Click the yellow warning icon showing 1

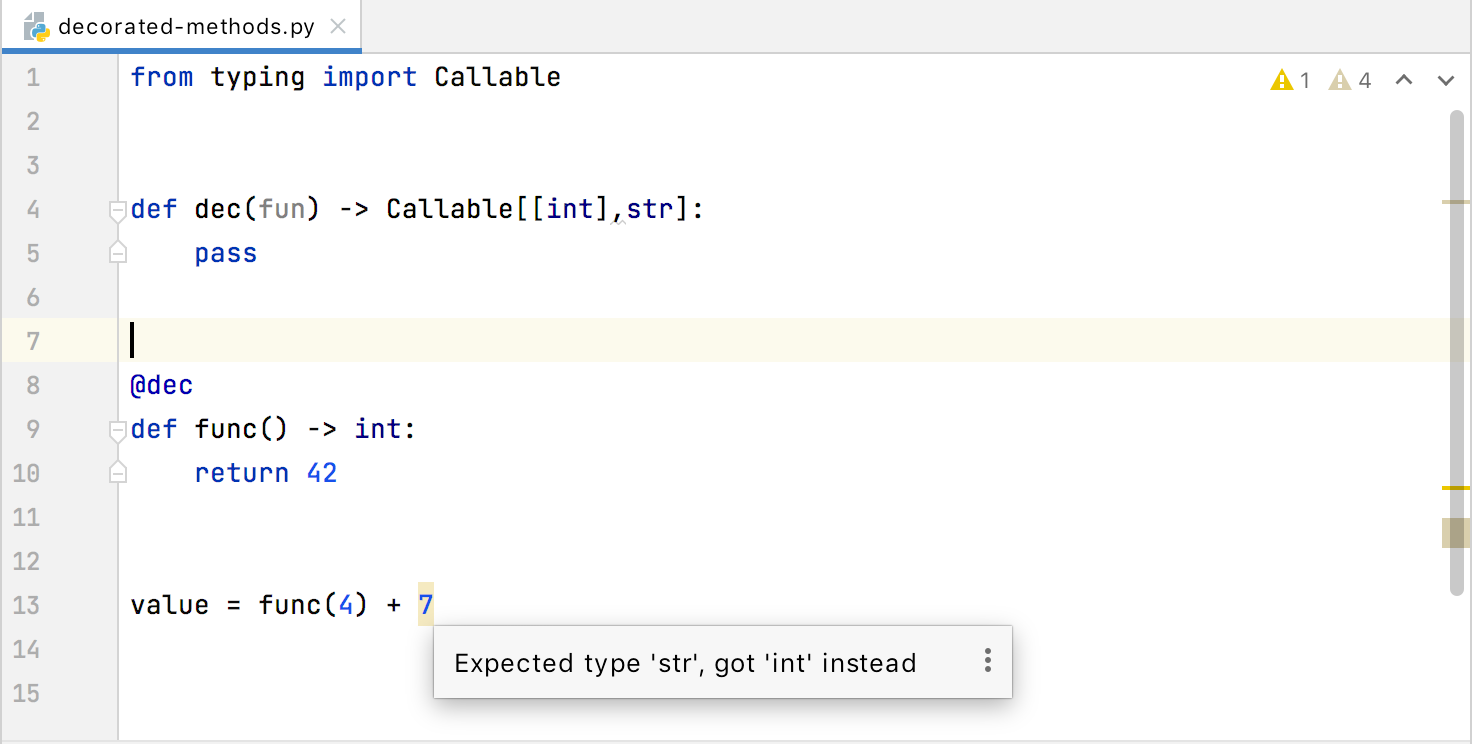tap(1282, 81)
